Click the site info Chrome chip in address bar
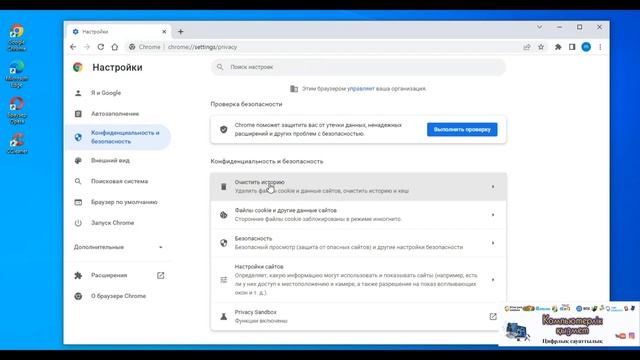The height and width of the screenshot is (360, 640). coord(145,47)
